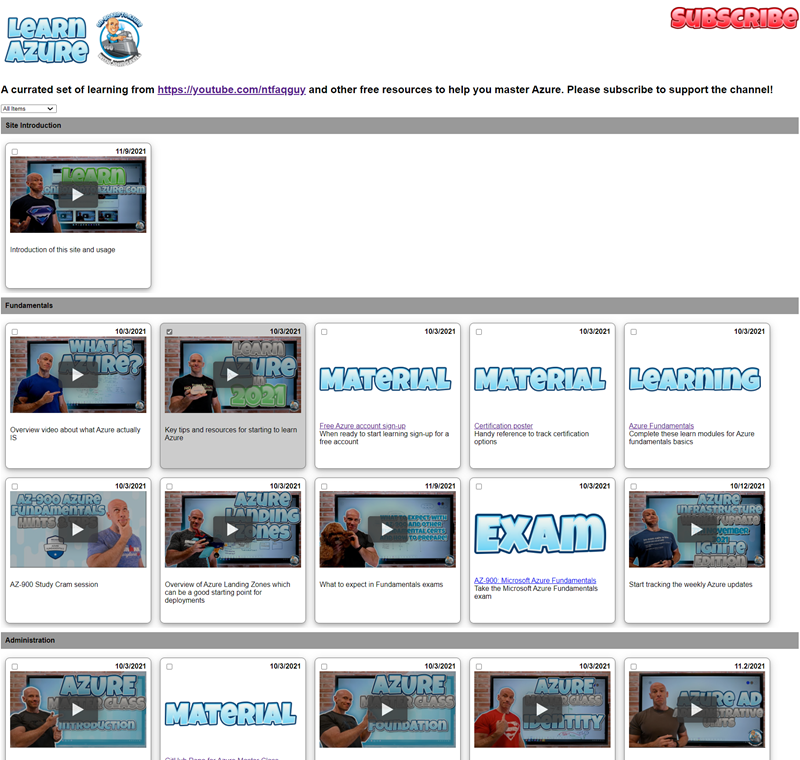Click the Site Introduction section header

coord(399,125)
